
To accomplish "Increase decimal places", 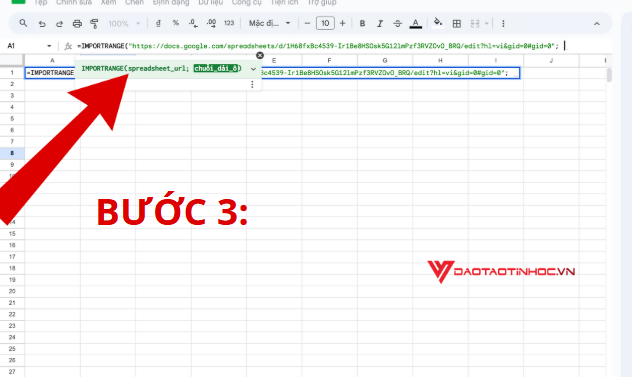I will pyautogui.click(x=211, y=23).
